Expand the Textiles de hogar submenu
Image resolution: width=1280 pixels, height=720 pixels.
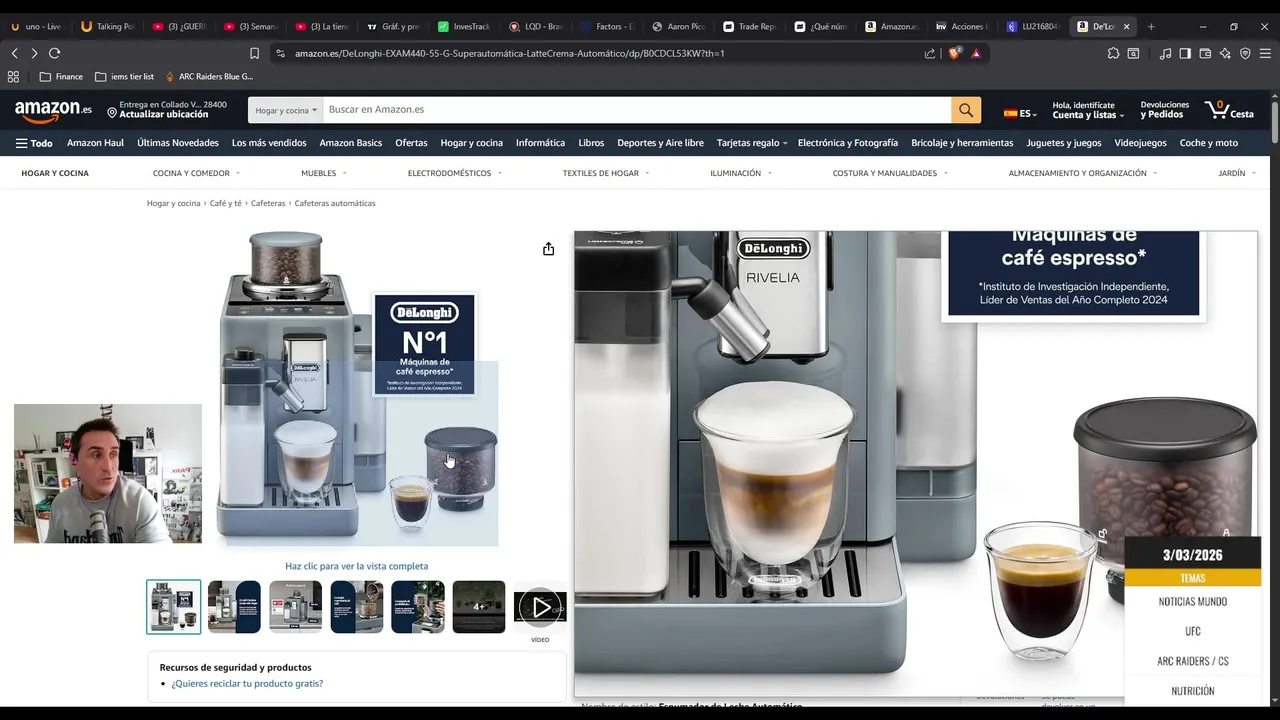(606, 173)
